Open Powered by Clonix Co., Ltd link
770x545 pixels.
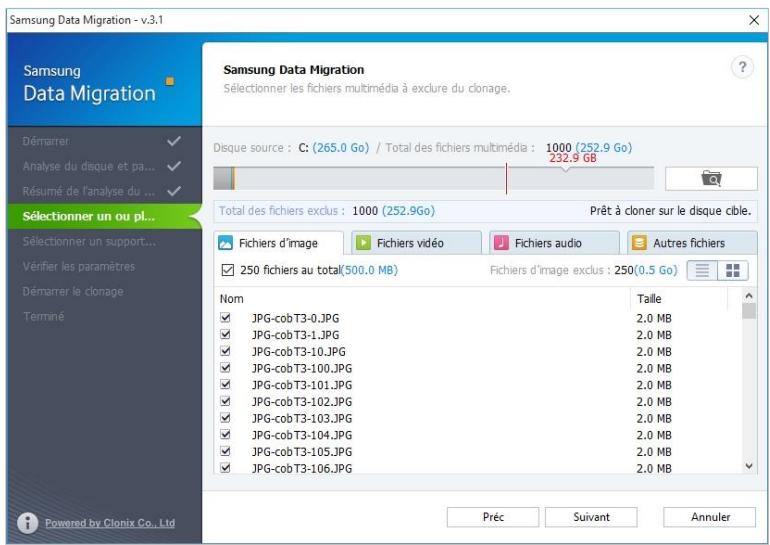click(110, 523)
